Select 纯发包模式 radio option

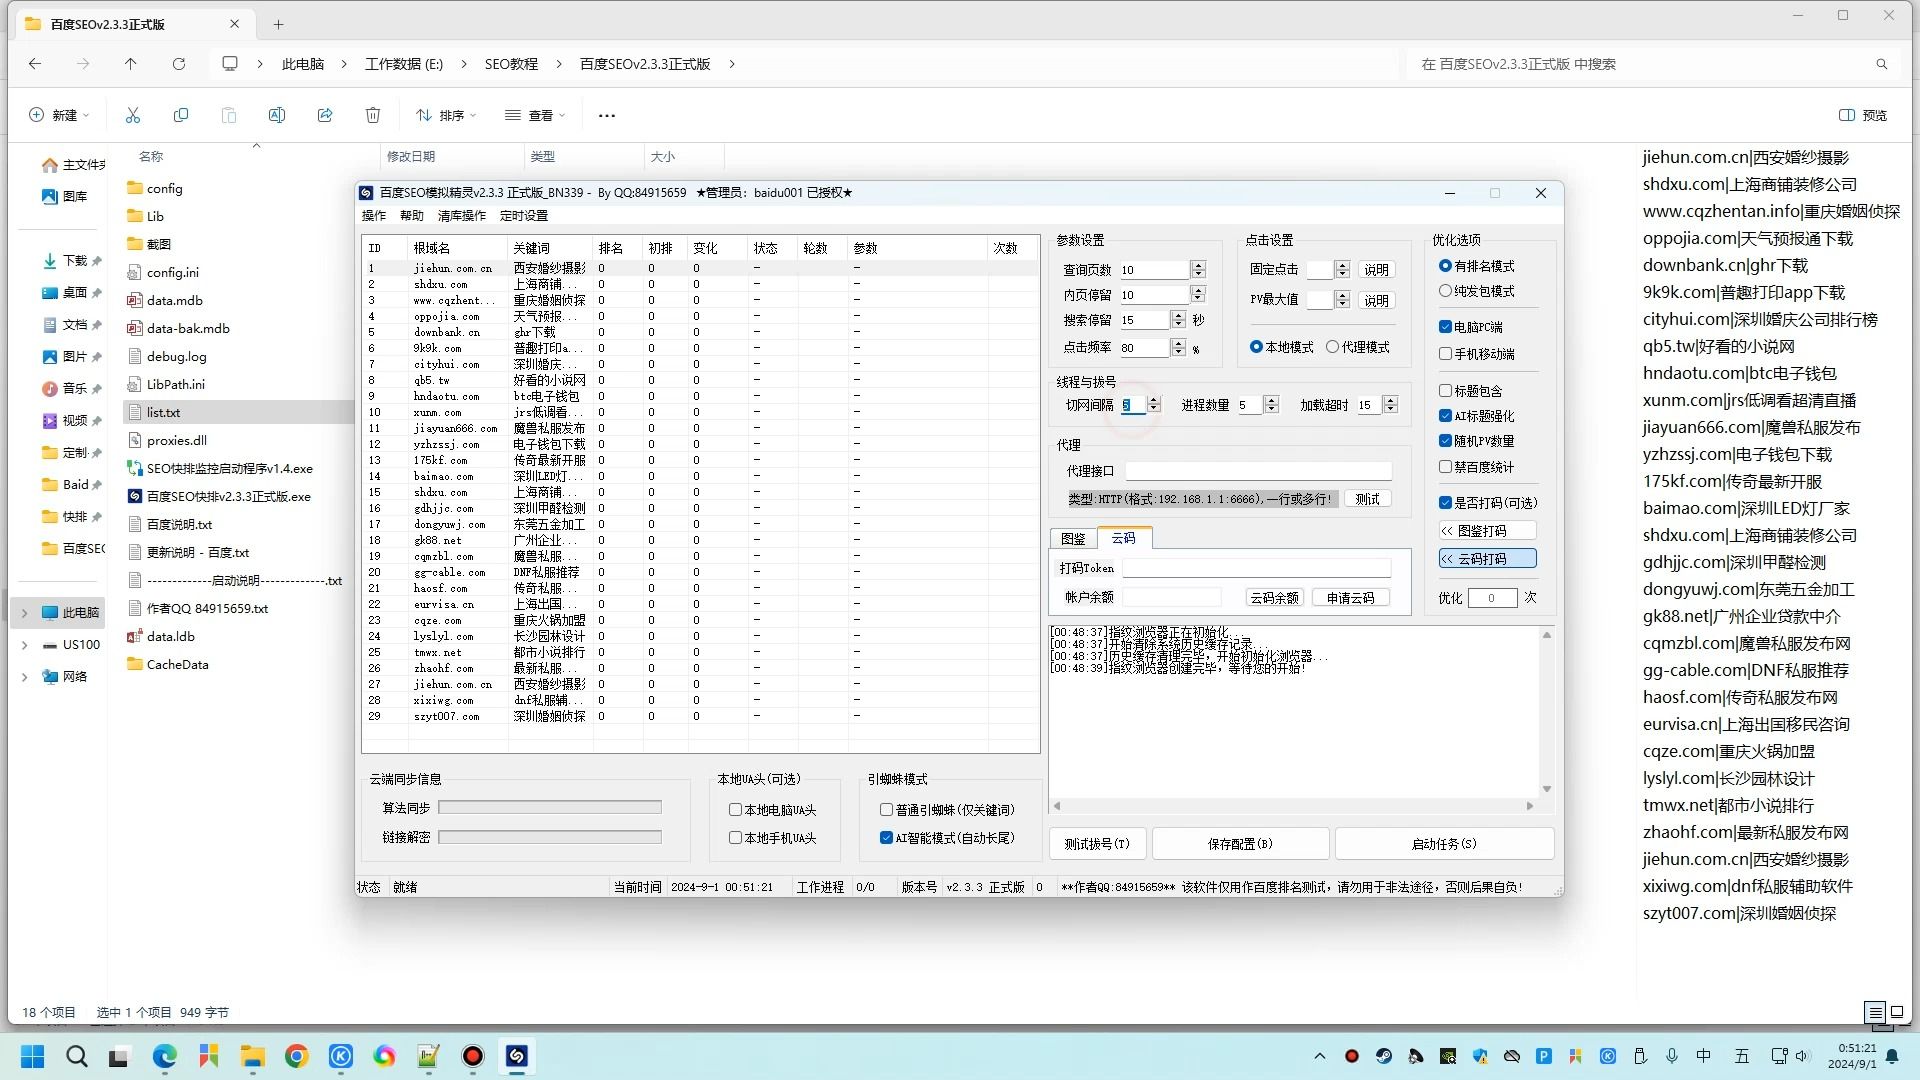click(x=1476, y=291)
